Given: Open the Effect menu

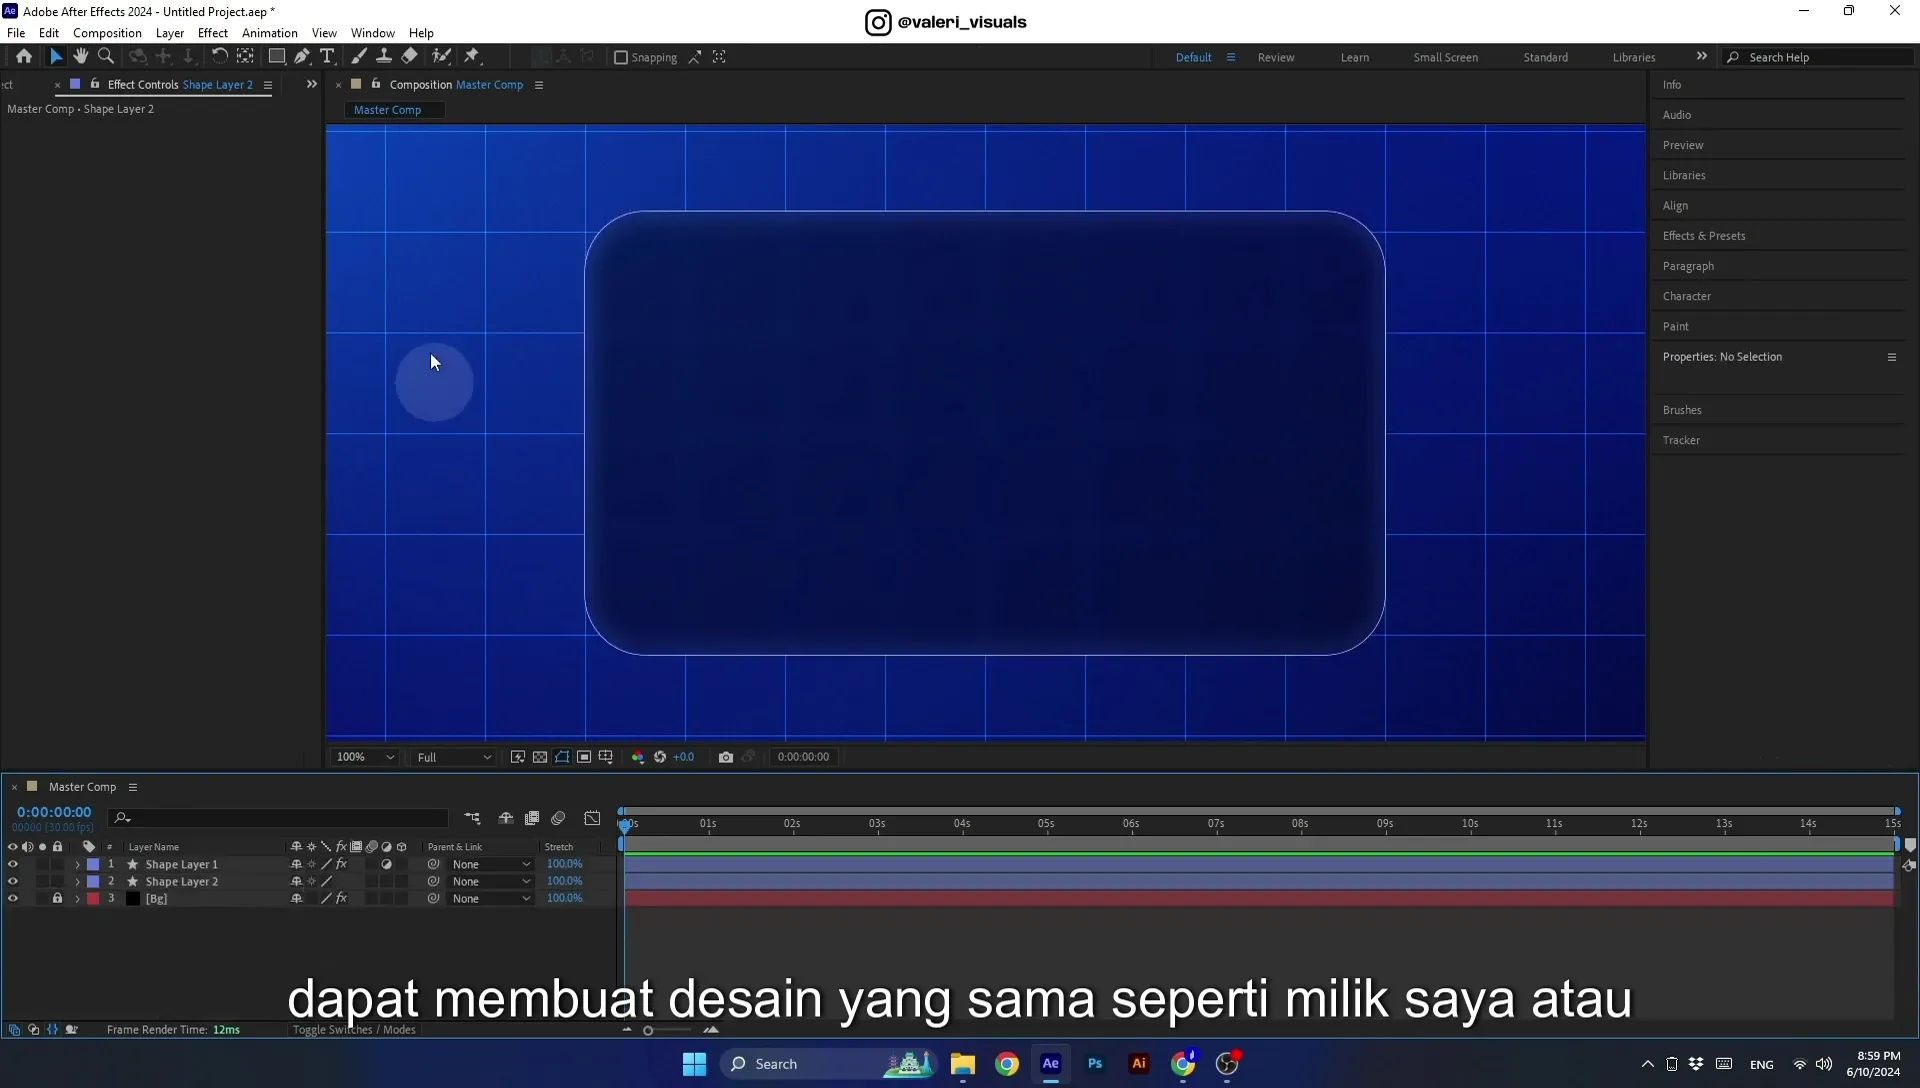Looking at the screenshot, I should pos(213,33).
